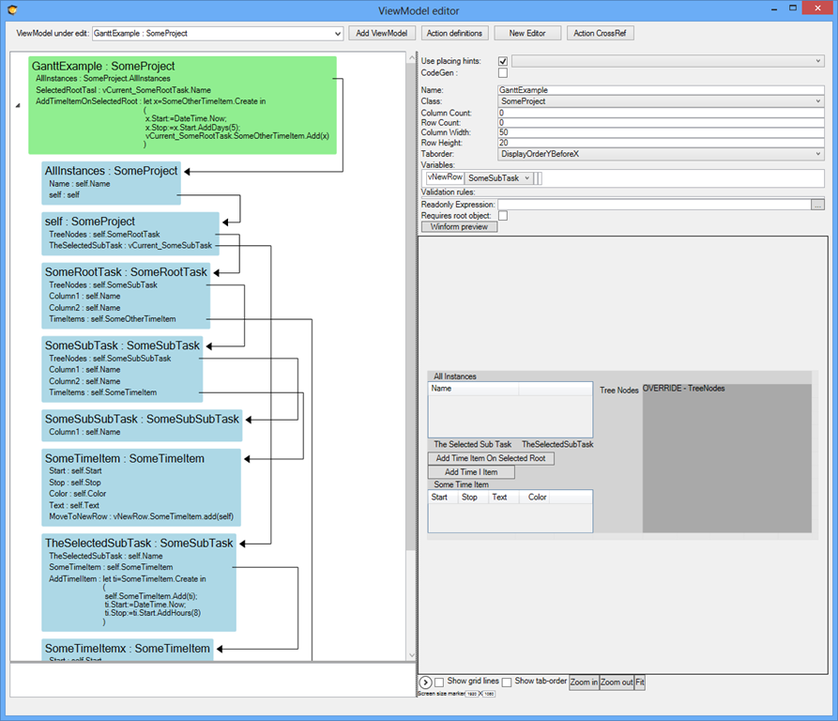Click the New Editor button
The height and width of the screenshot is (721, 838).
pyautogui.click(x=527, y=33)
